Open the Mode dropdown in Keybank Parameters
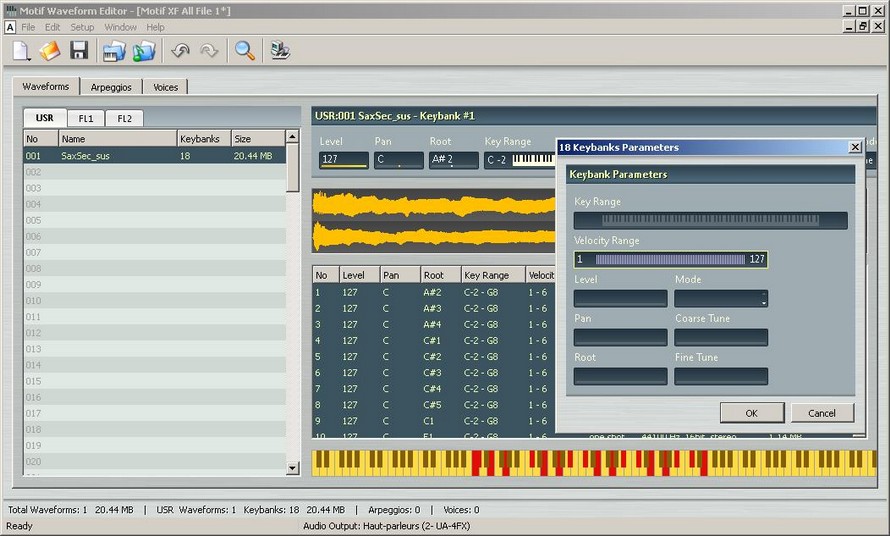Viewport: 890px width, 536px height. [721, 299]
